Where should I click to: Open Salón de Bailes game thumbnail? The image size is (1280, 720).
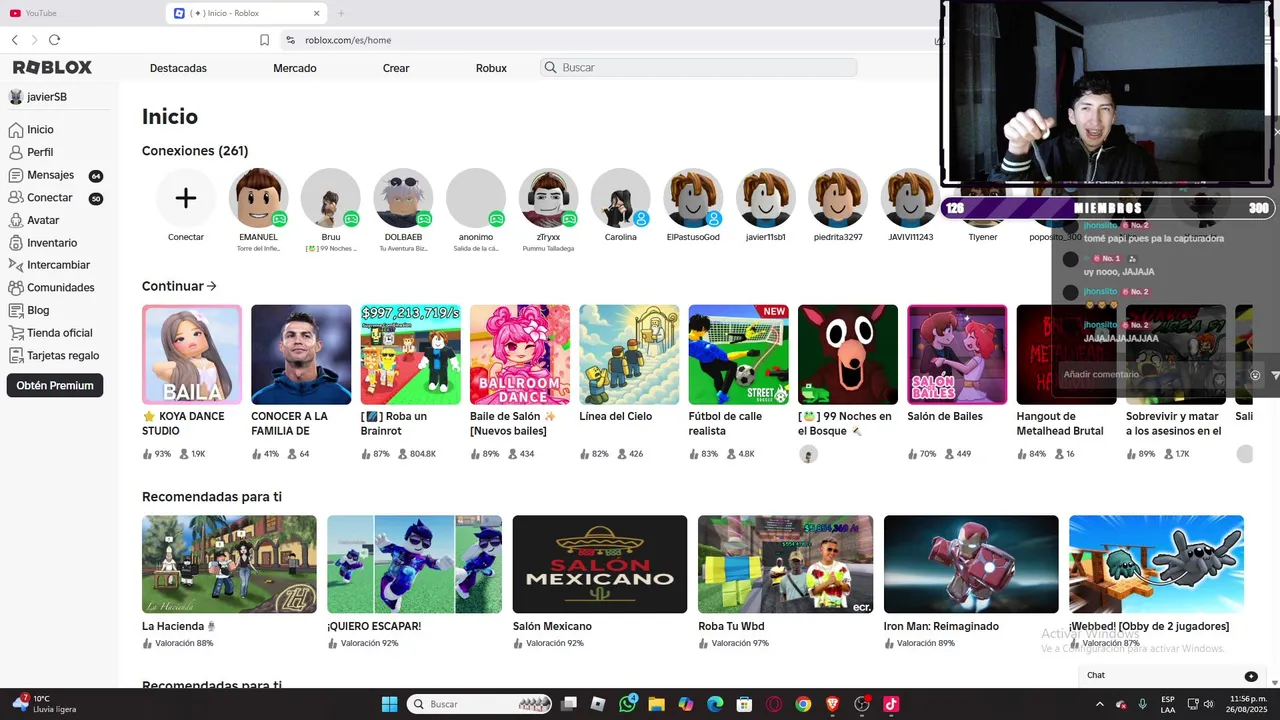(957, 354)
